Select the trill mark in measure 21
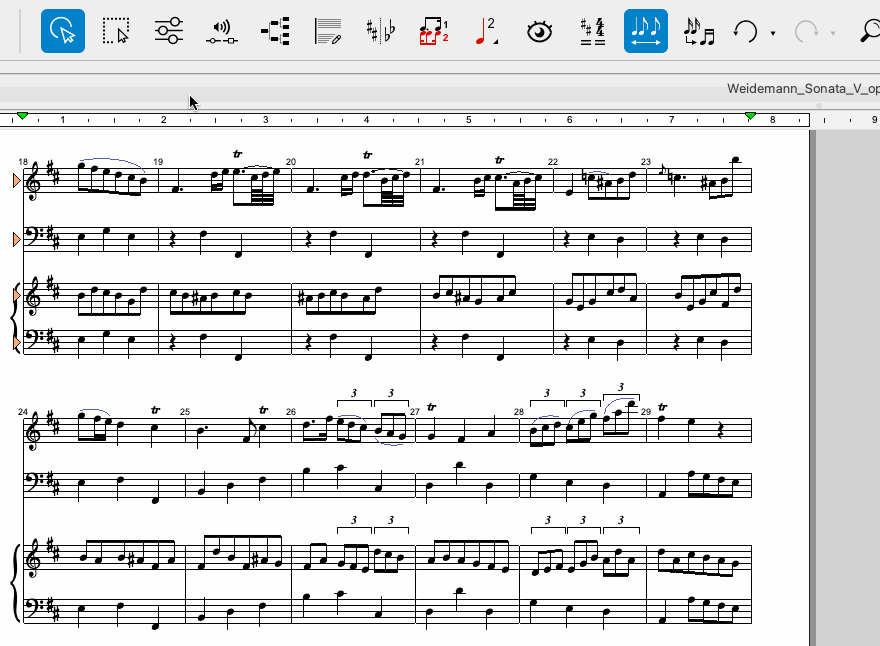Screen dimensions: 880x646 click(x=499, y=160)
